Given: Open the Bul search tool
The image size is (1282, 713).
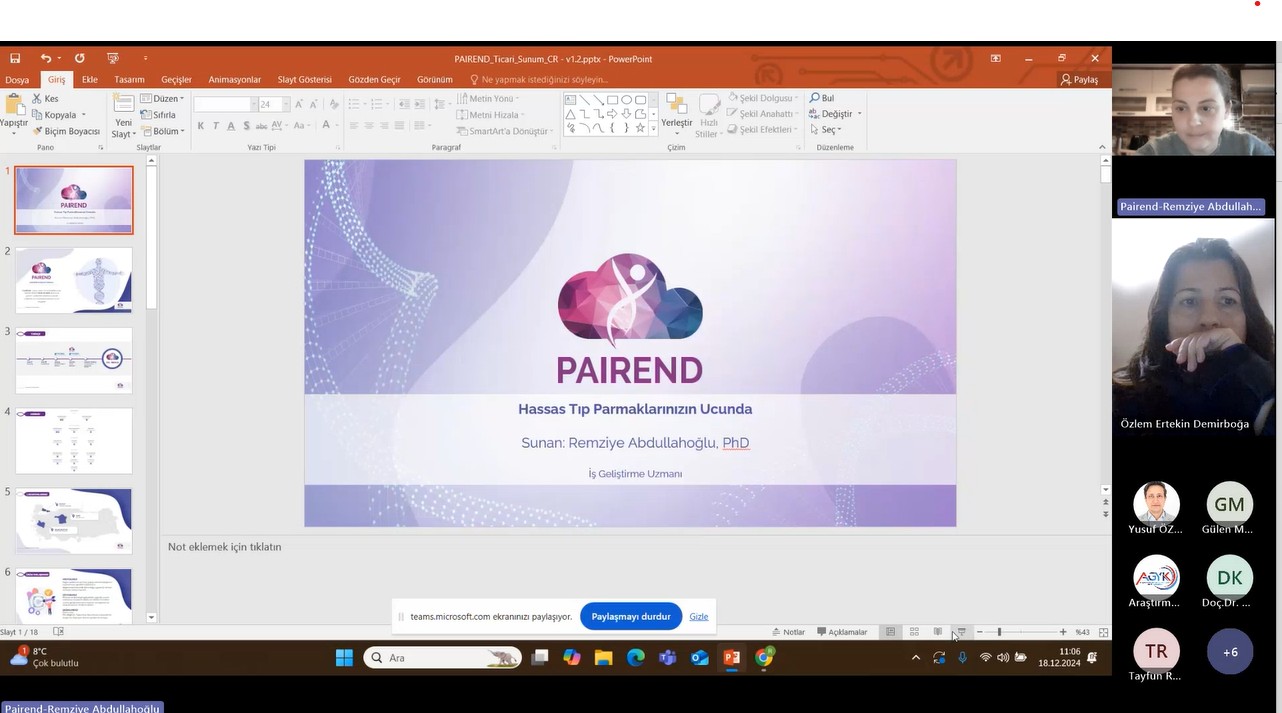Looking at the screenshot, I should coord(822,99).
